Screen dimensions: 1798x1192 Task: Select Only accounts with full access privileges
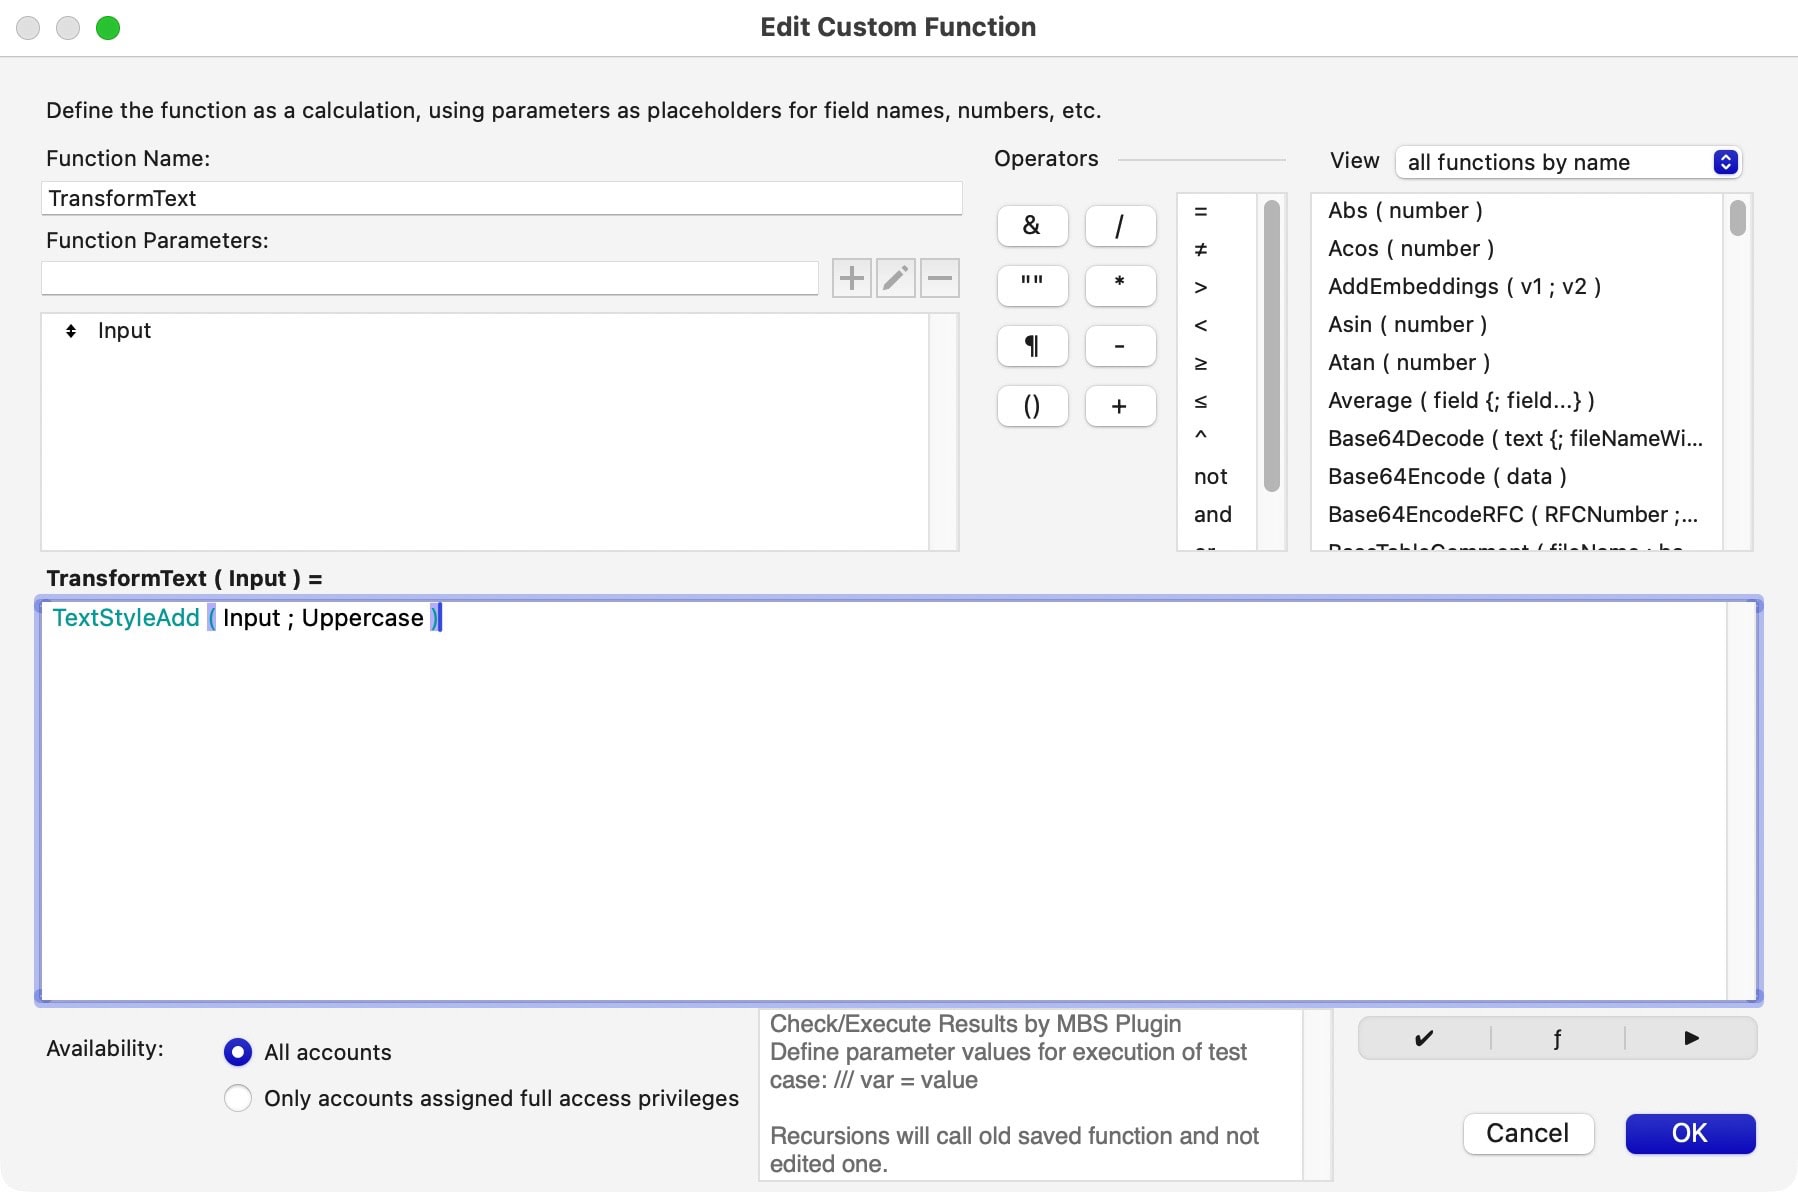tap(238, 1098)
